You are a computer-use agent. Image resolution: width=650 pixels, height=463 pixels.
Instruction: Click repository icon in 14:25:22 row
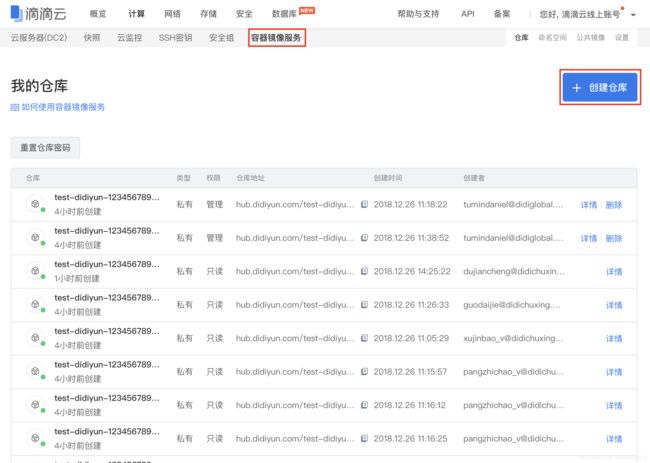tap(36, 271)
